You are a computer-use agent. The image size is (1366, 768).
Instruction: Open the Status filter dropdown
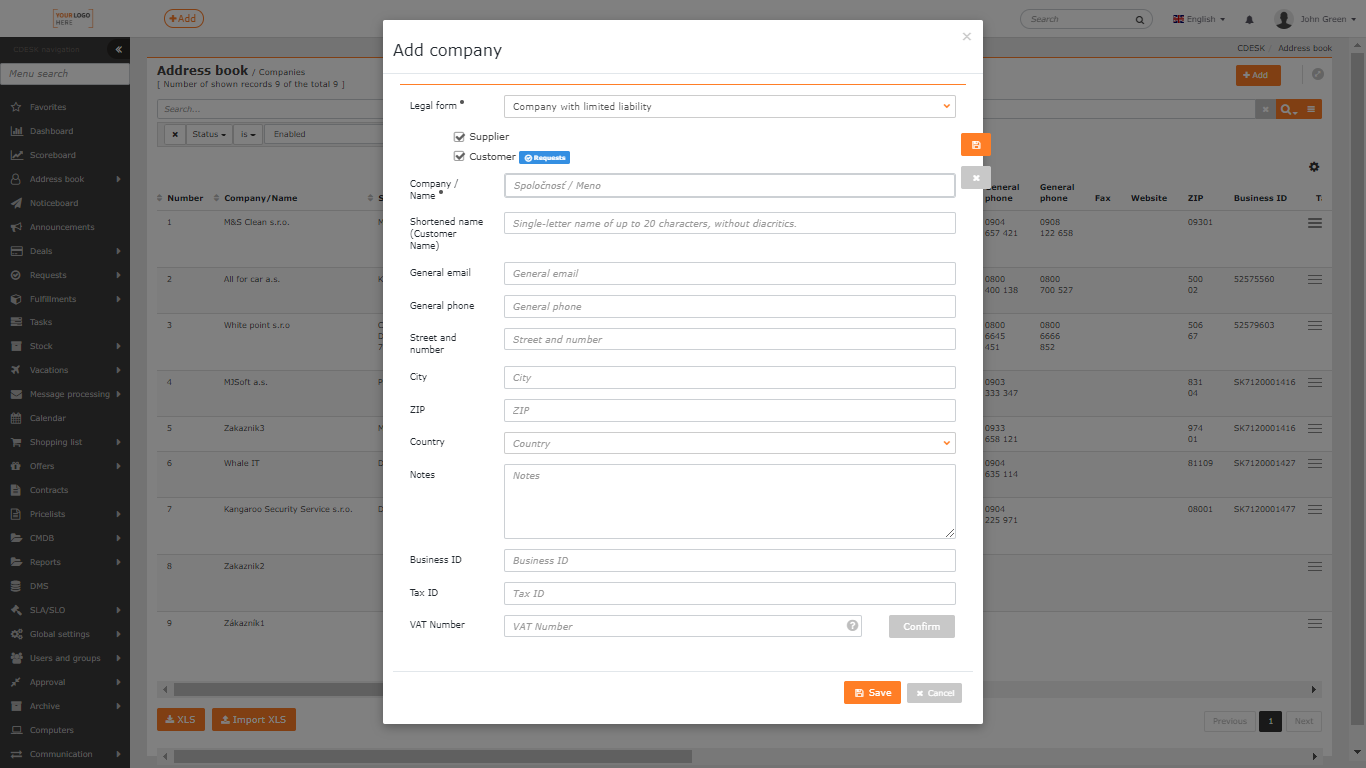tap(210, 134)
